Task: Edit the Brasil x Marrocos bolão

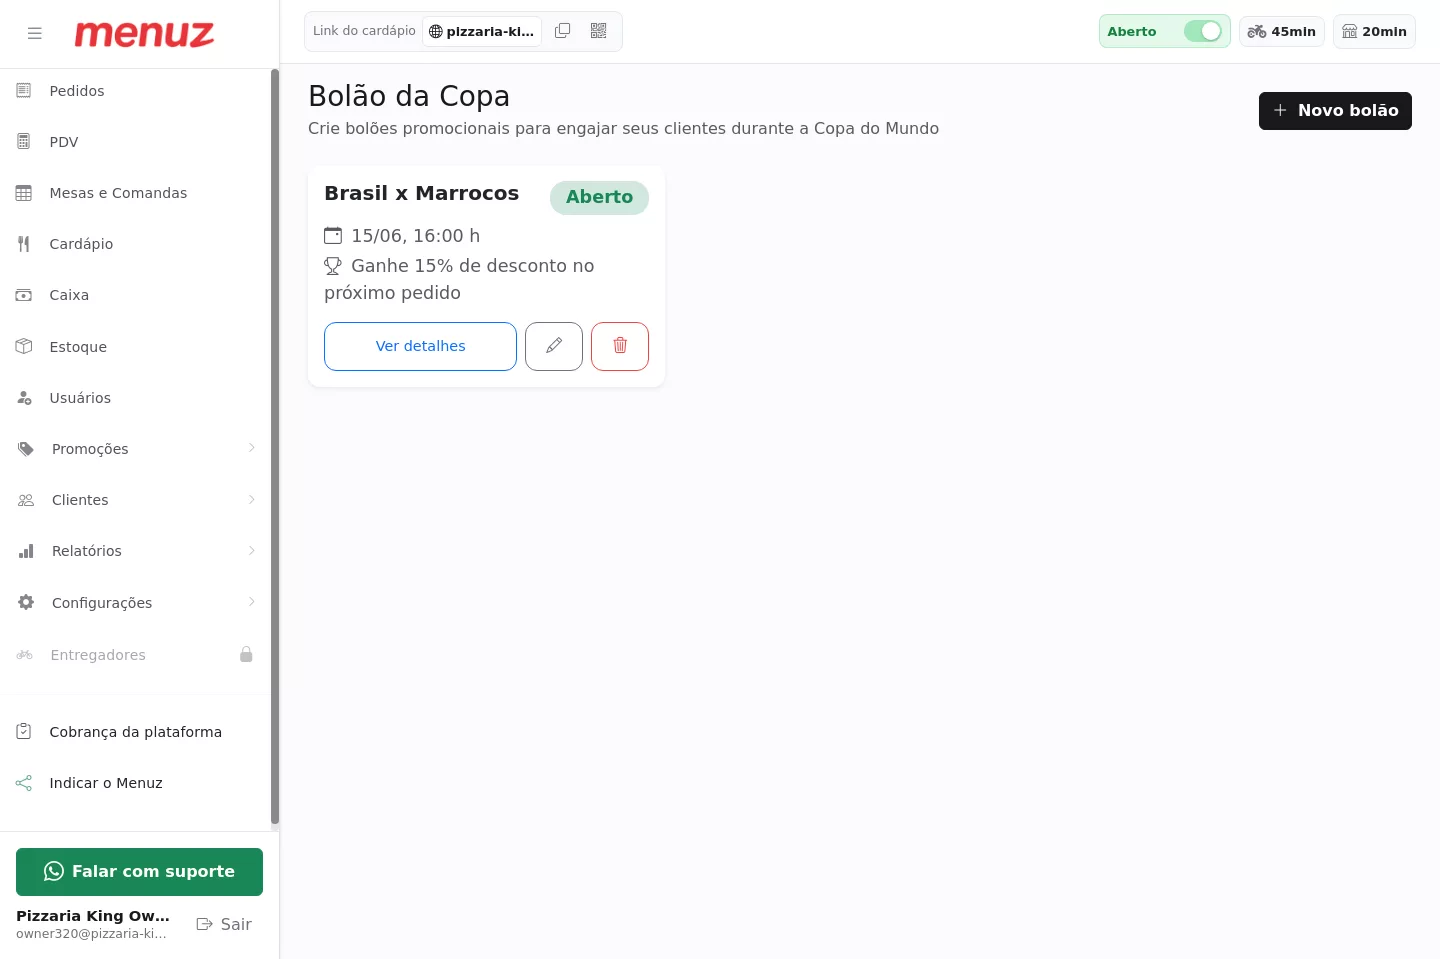Action: point(554,346)
